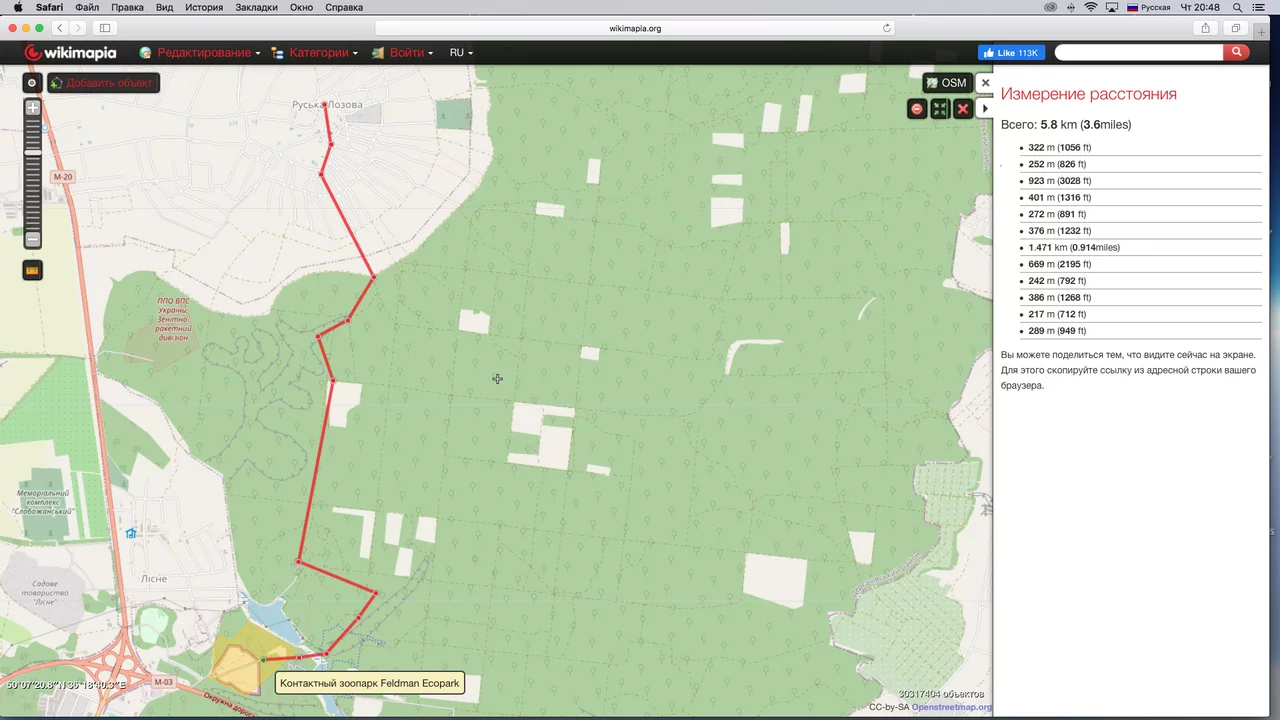
Task: Click the Wikimapia logo
Action: pyautogui.click(x=70, y=53)
